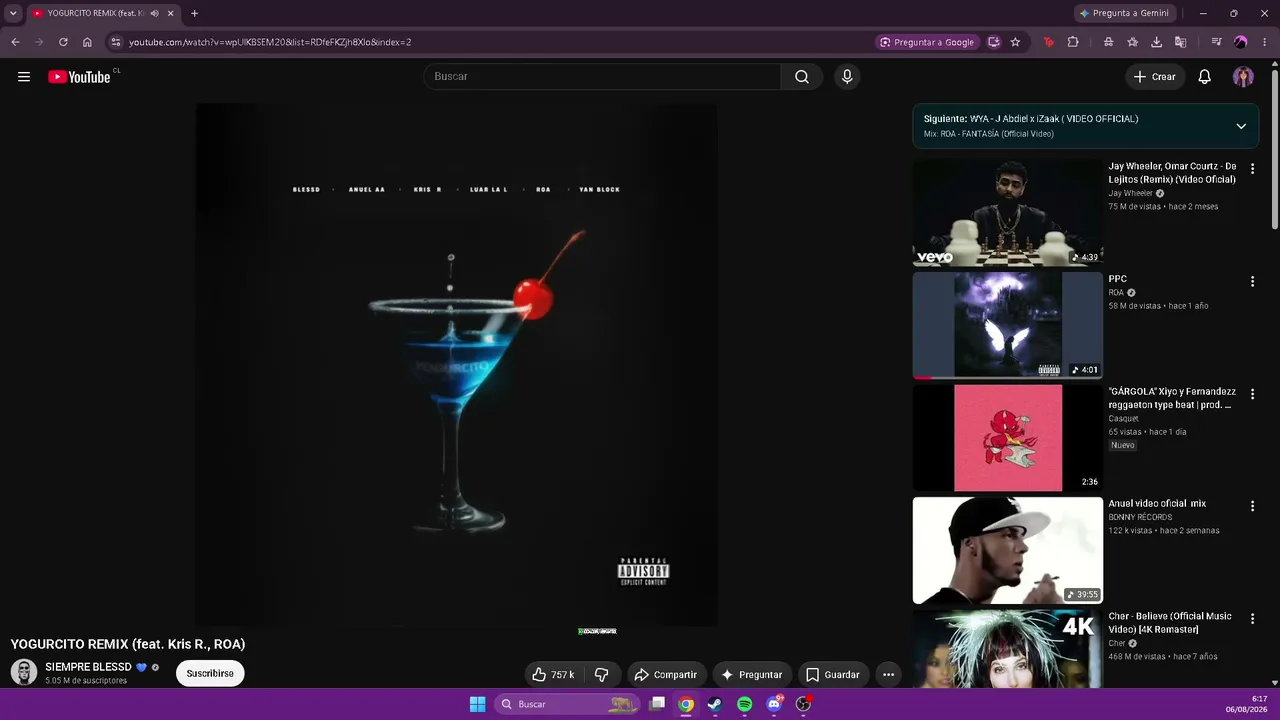
Task: Open OBS Studio from the taskbar
Action: (802, 704)
